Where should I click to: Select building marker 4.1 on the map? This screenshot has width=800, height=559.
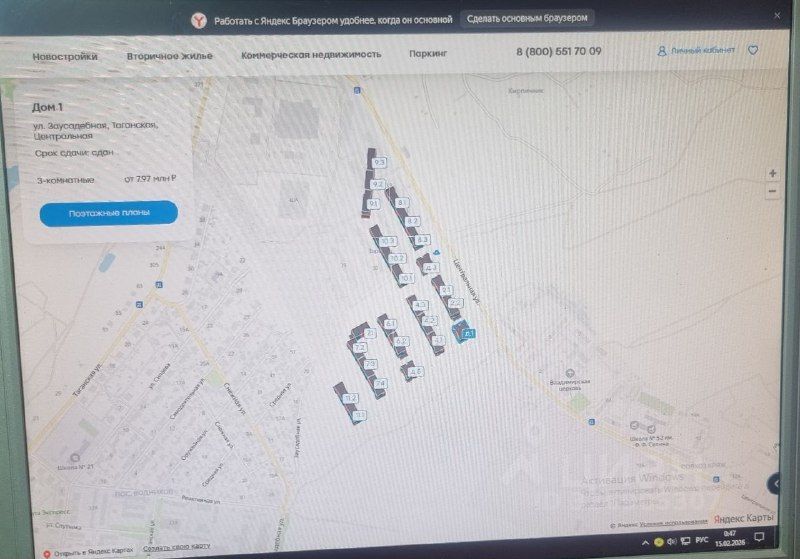tap(438, 339)
